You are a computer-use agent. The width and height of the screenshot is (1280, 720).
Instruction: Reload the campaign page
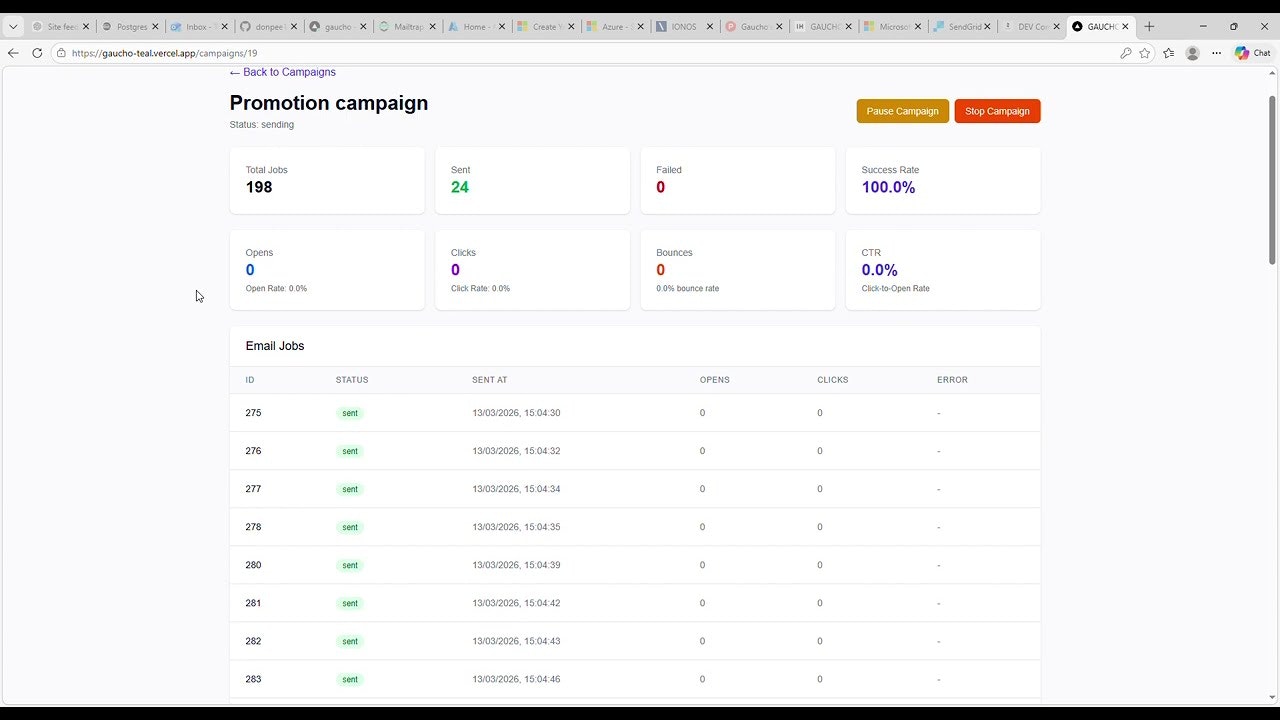coord(37,53)
